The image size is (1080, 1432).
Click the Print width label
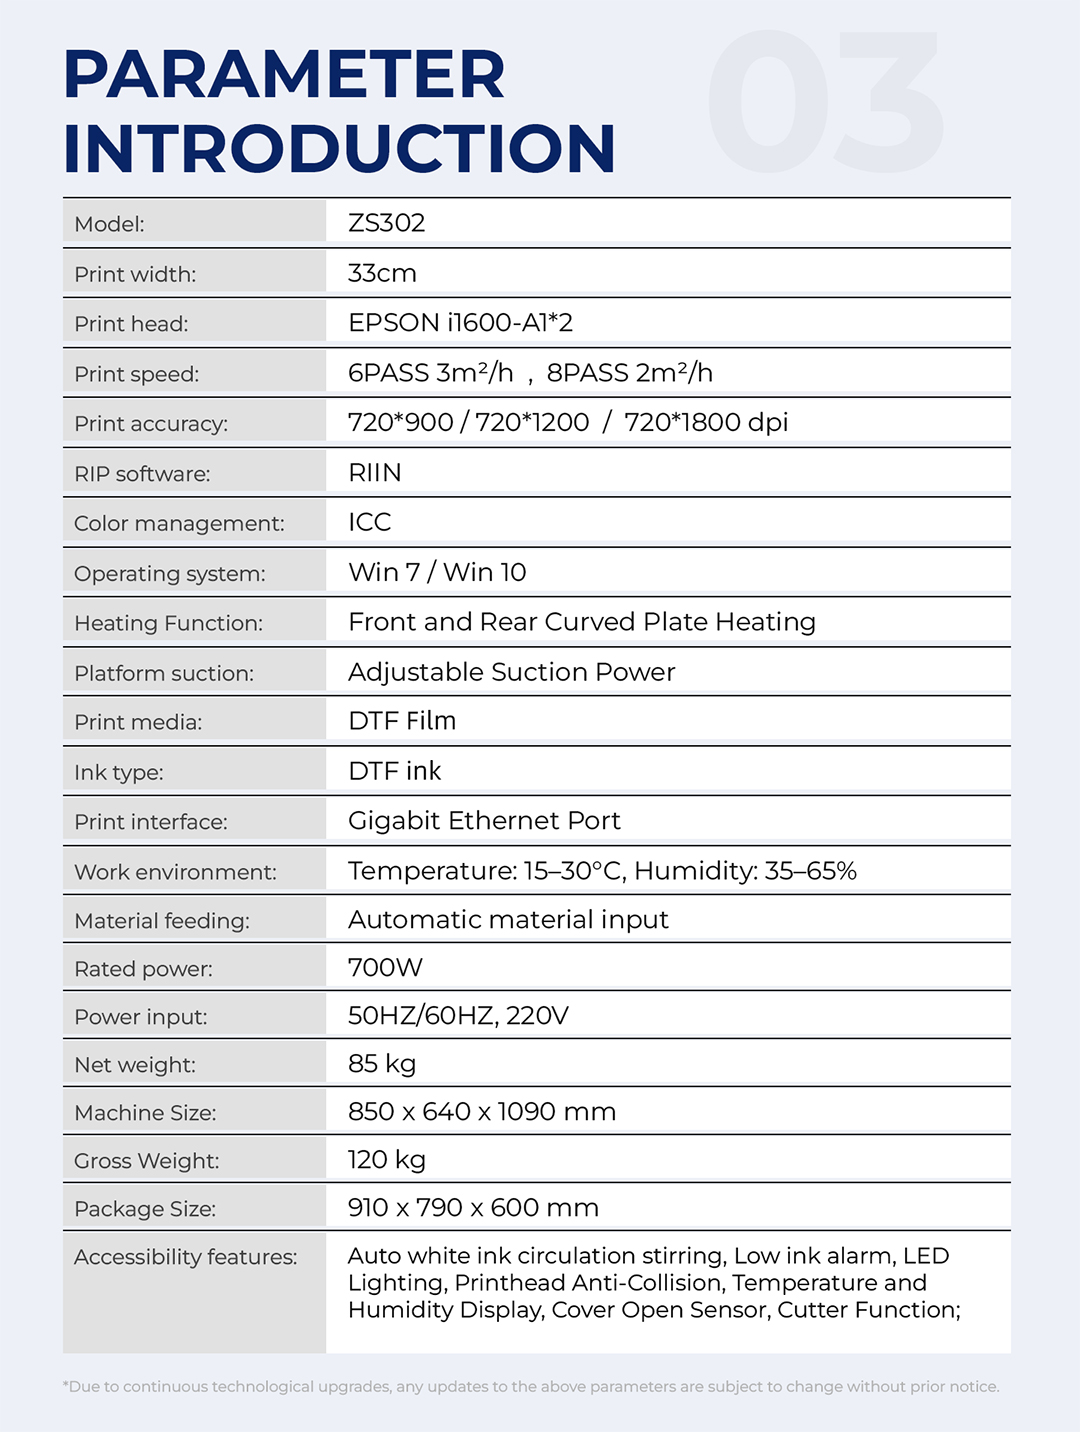coord(135,274)
